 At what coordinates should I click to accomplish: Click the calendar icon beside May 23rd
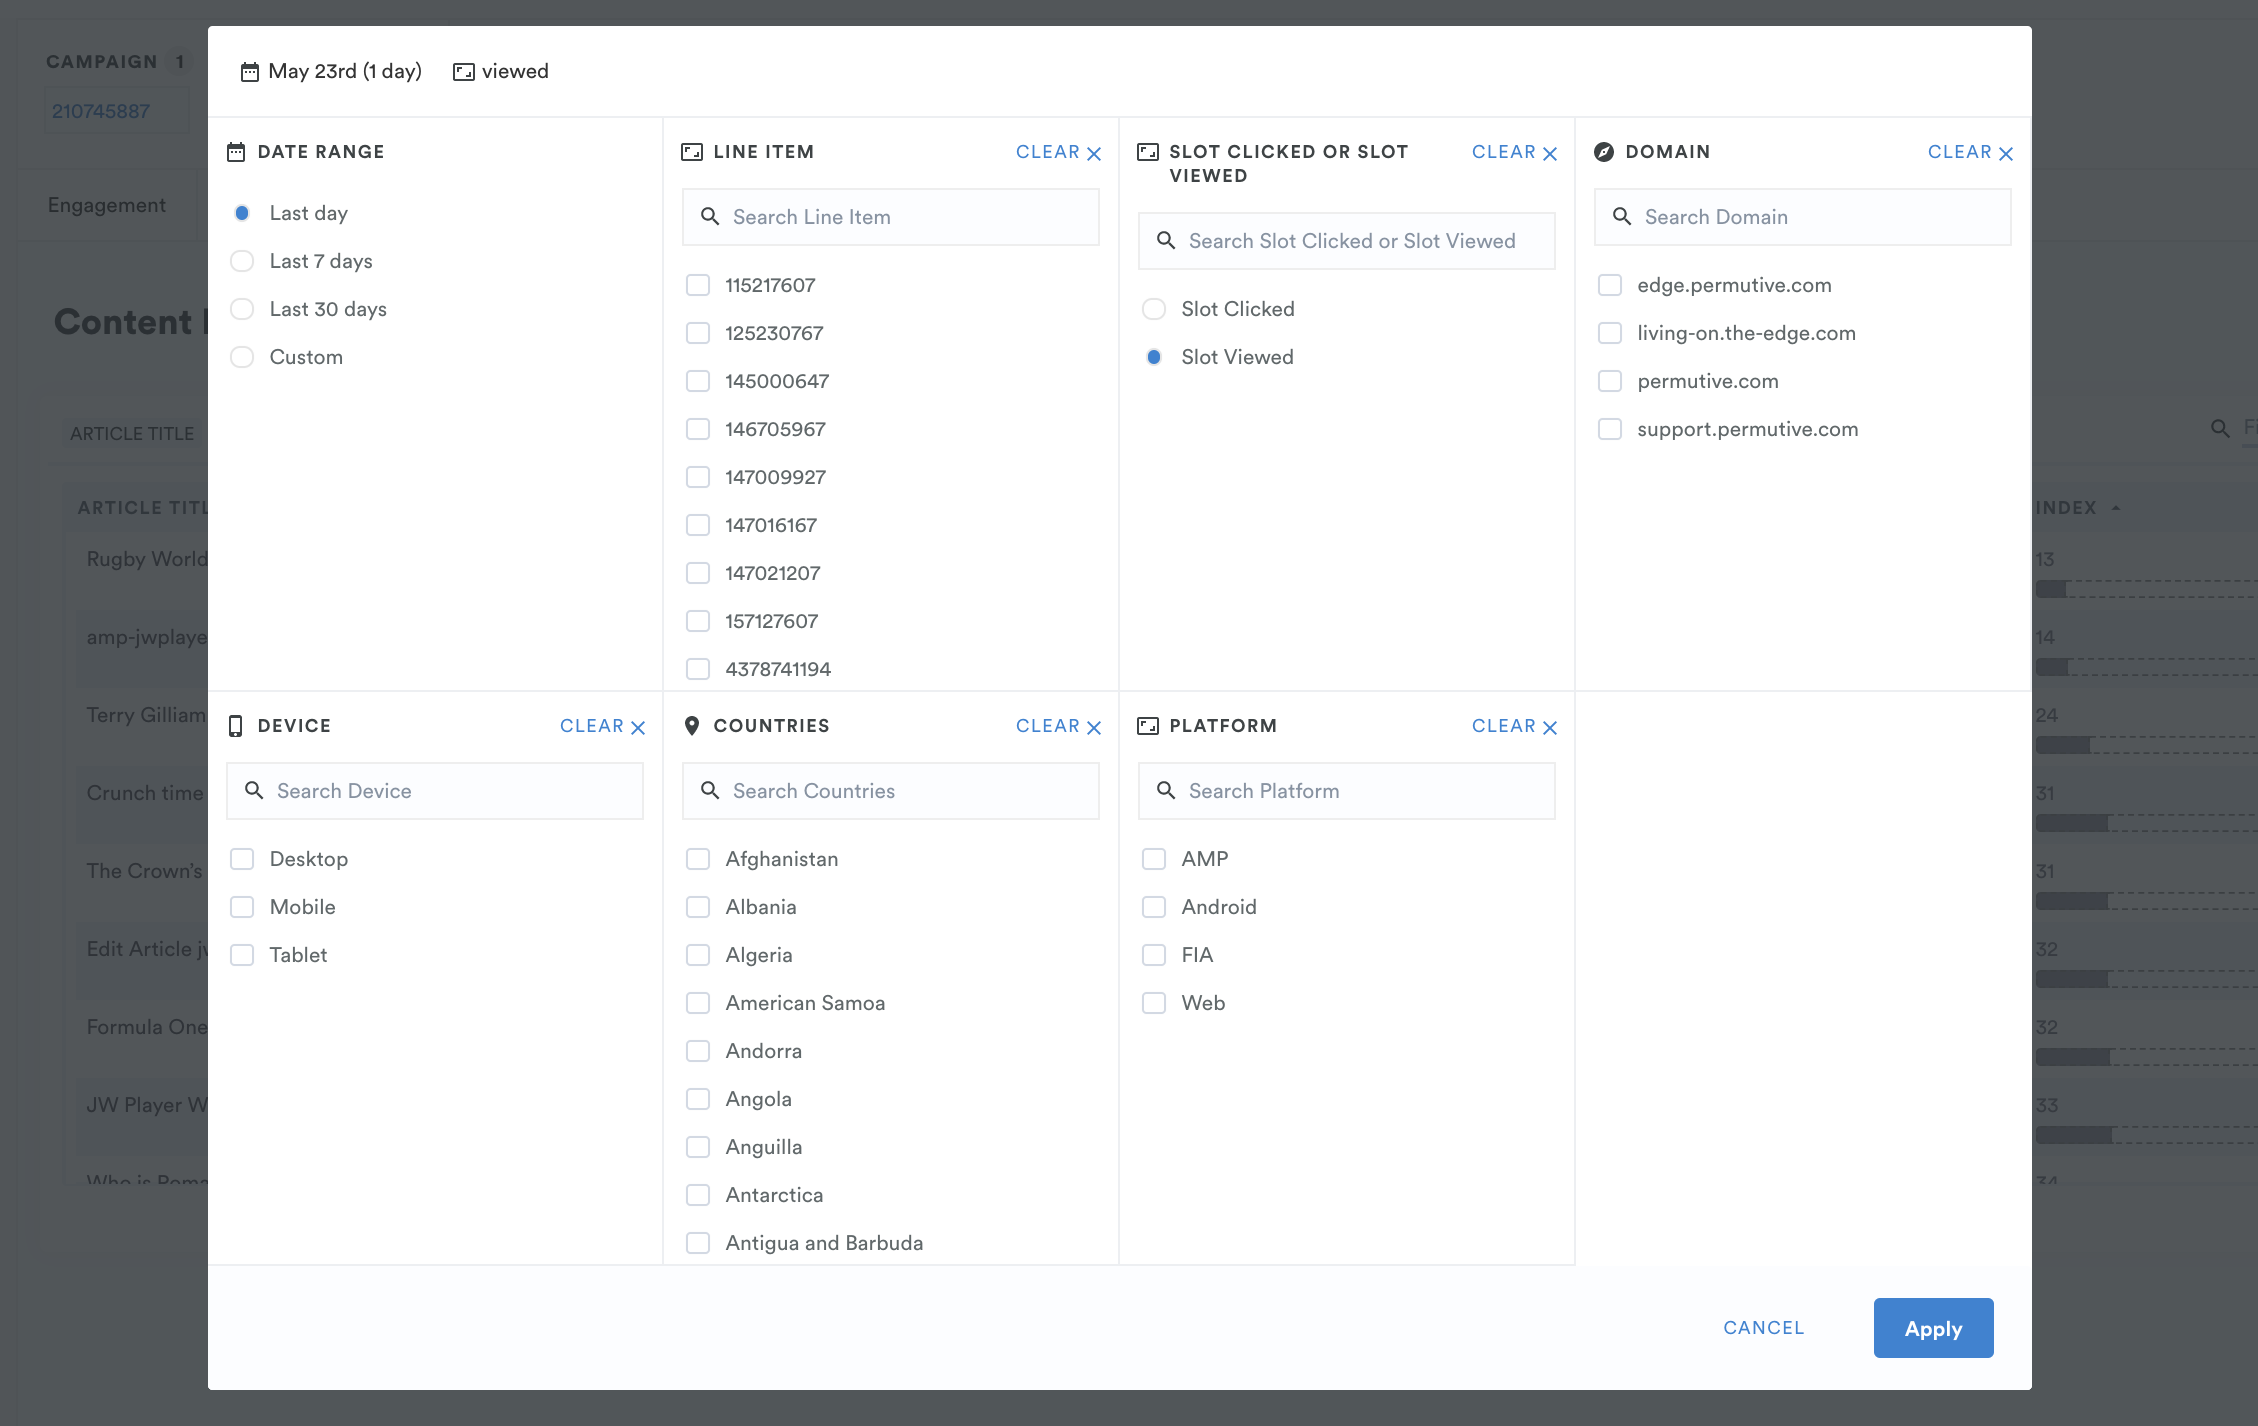[x=249, y=72]
